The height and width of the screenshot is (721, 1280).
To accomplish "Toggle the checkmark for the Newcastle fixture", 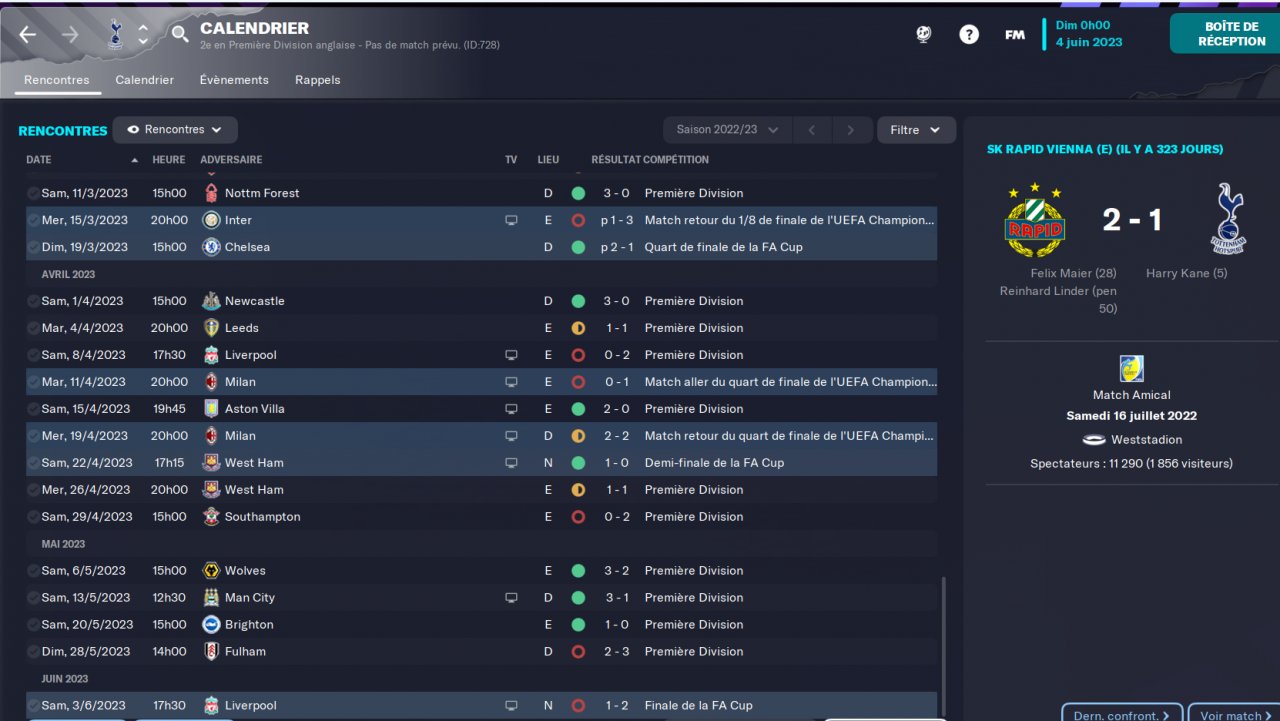I will pos(33,301).
